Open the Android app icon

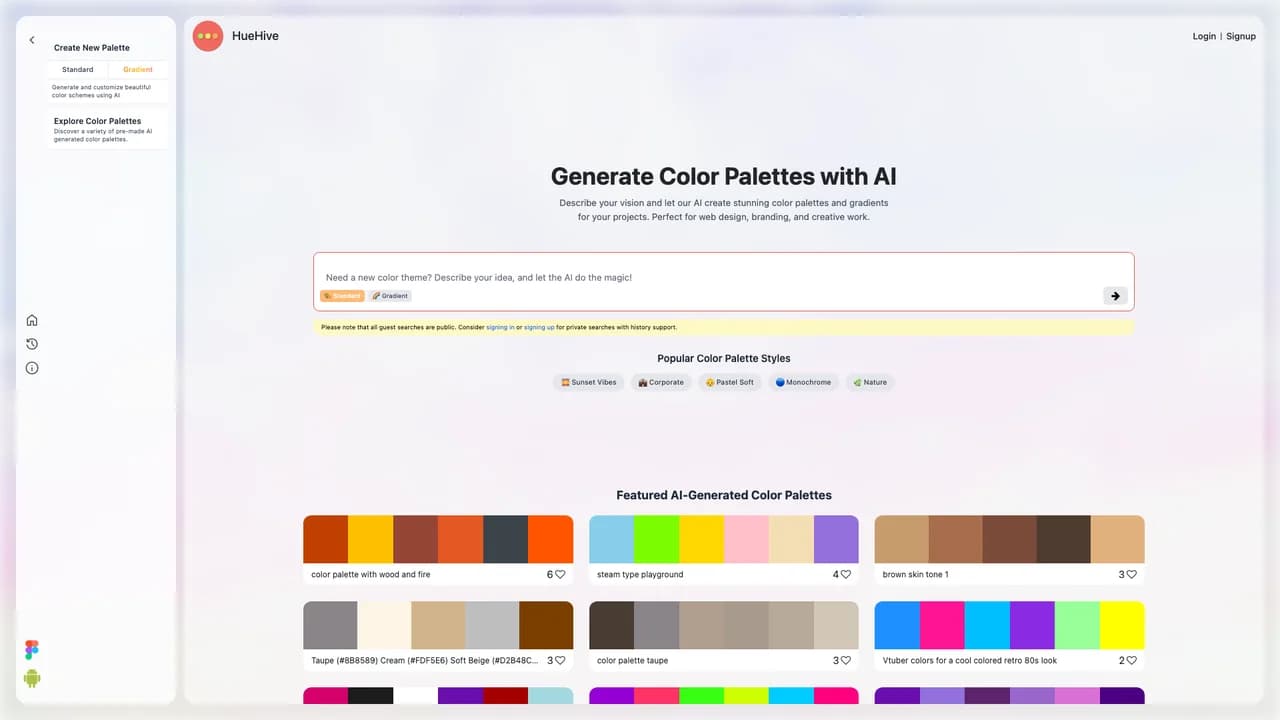pyautogui.click(x=32, y=678)
